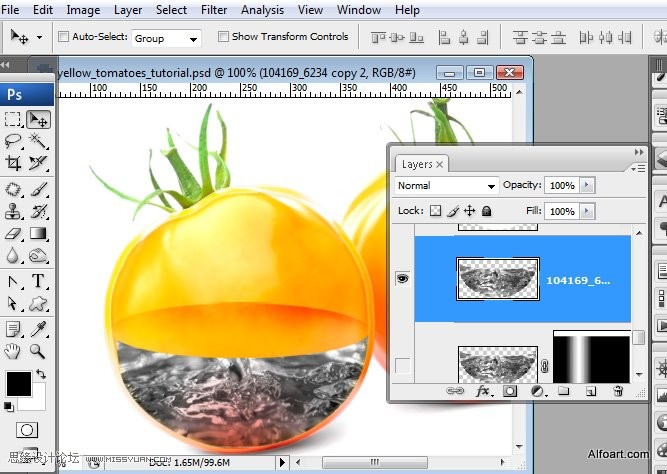Hide the 104169_6 layer with eye icon
Image resolution: width=667 pixels, height=474 pixels.
pos(403,279)
